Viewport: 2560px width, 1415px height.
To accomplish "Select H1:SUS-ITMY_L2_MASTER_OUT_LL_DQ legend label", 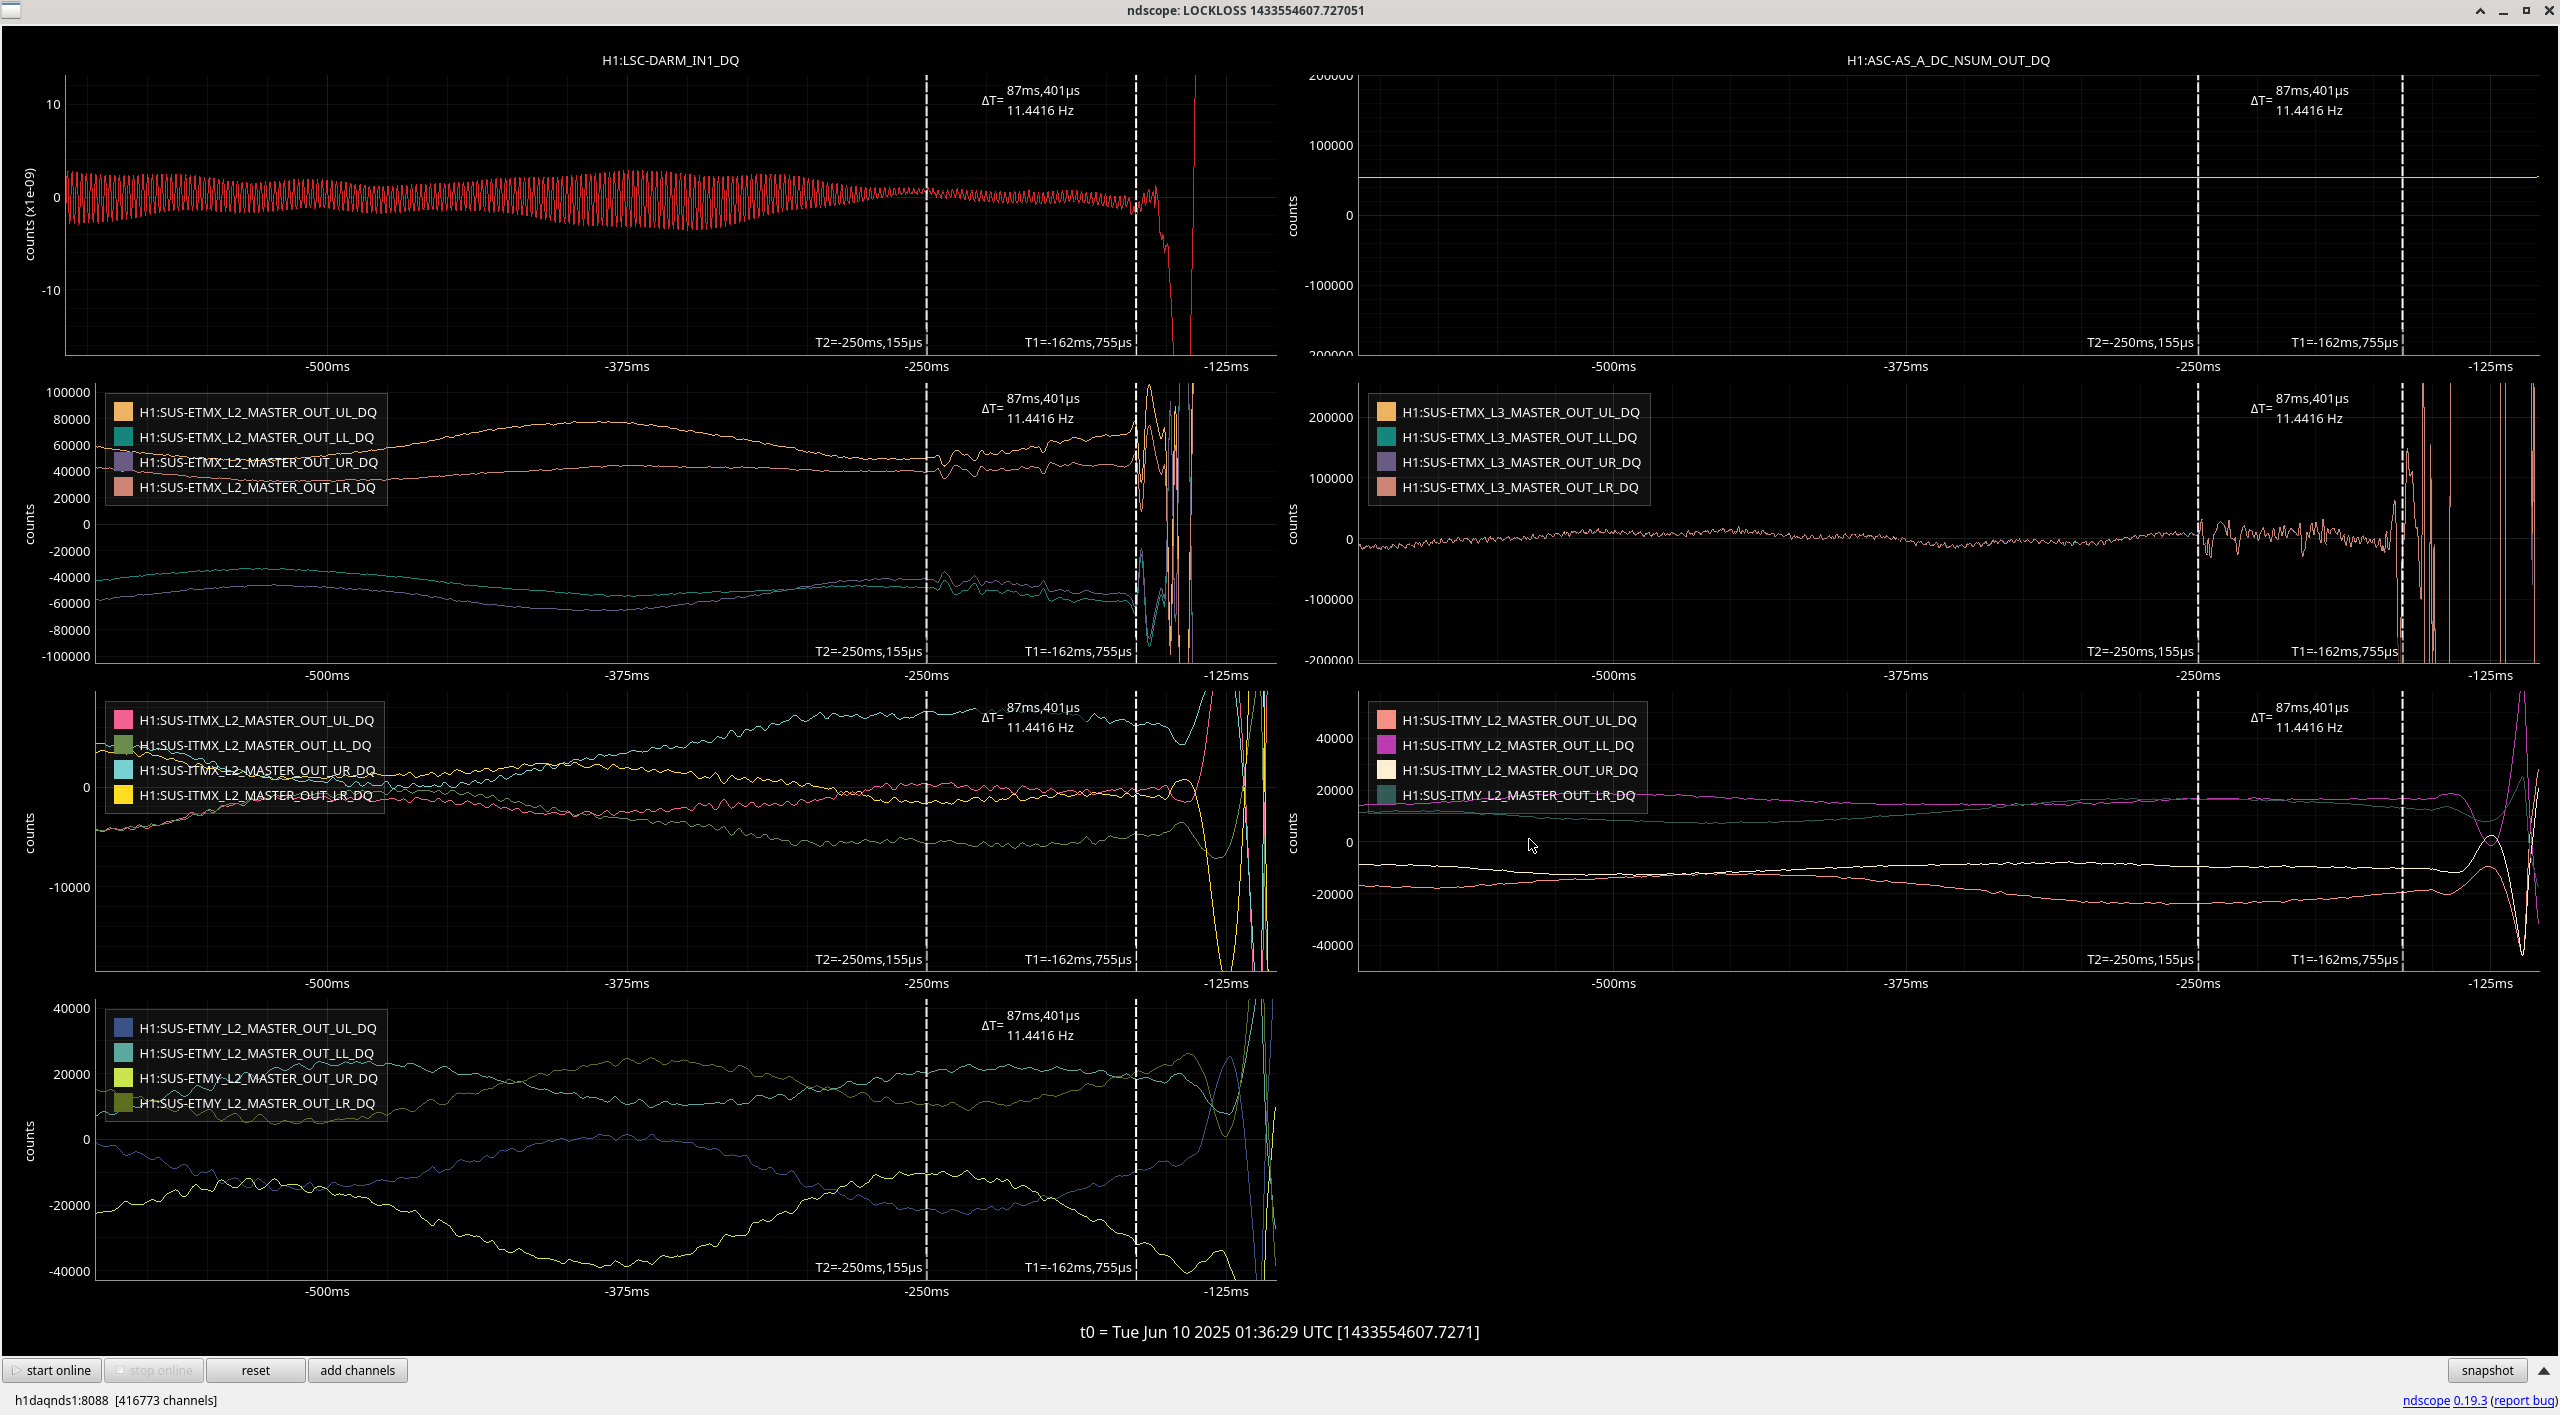I will point(1518,745).
